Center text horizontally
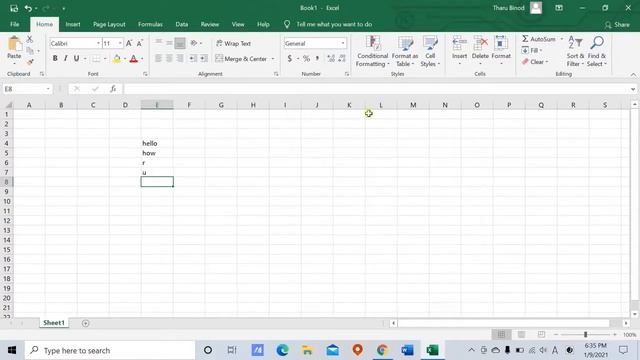The height and width of the screenshot is (360, 640). click(169, 58)
